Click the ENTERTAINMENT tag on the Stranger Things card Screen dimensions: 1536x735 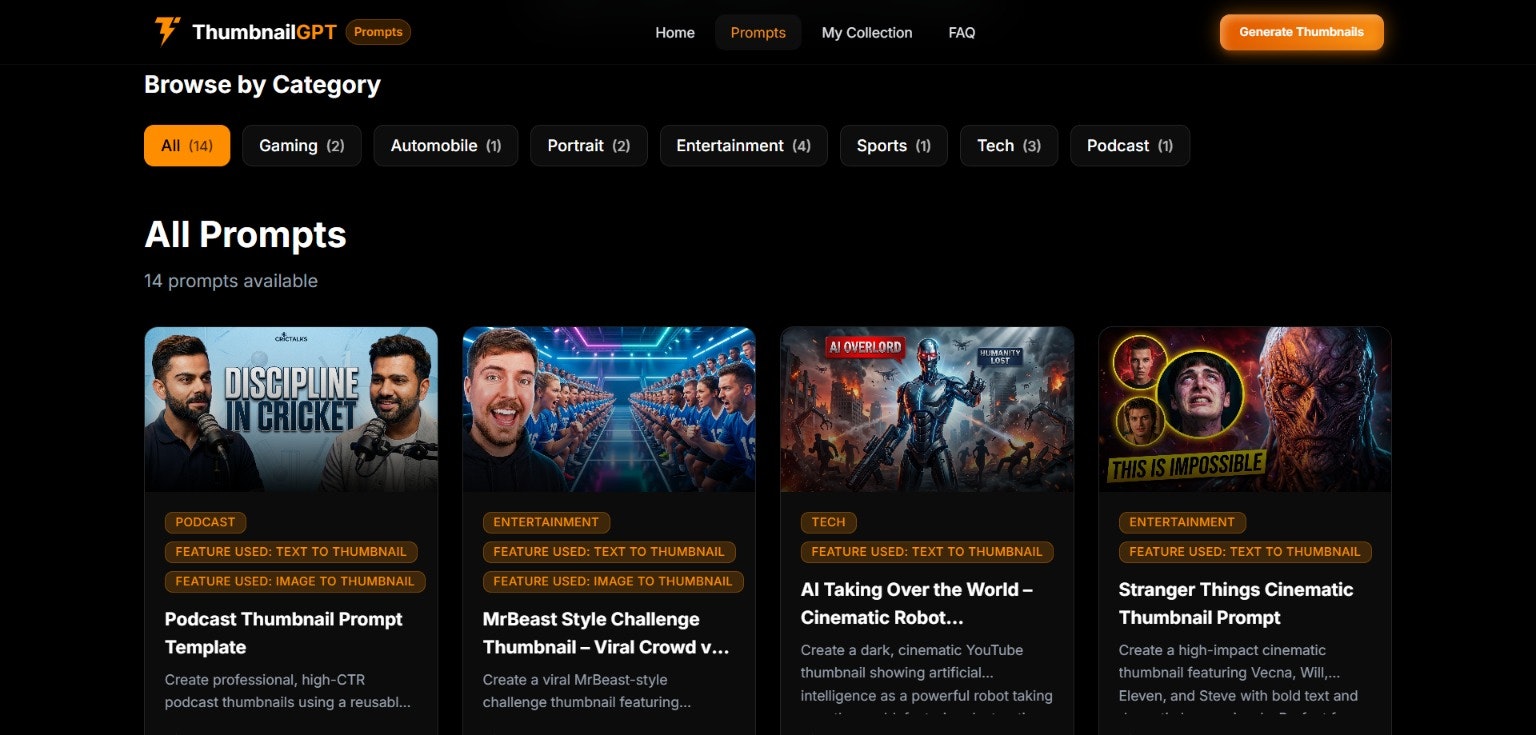click(x=1182, y=521)
